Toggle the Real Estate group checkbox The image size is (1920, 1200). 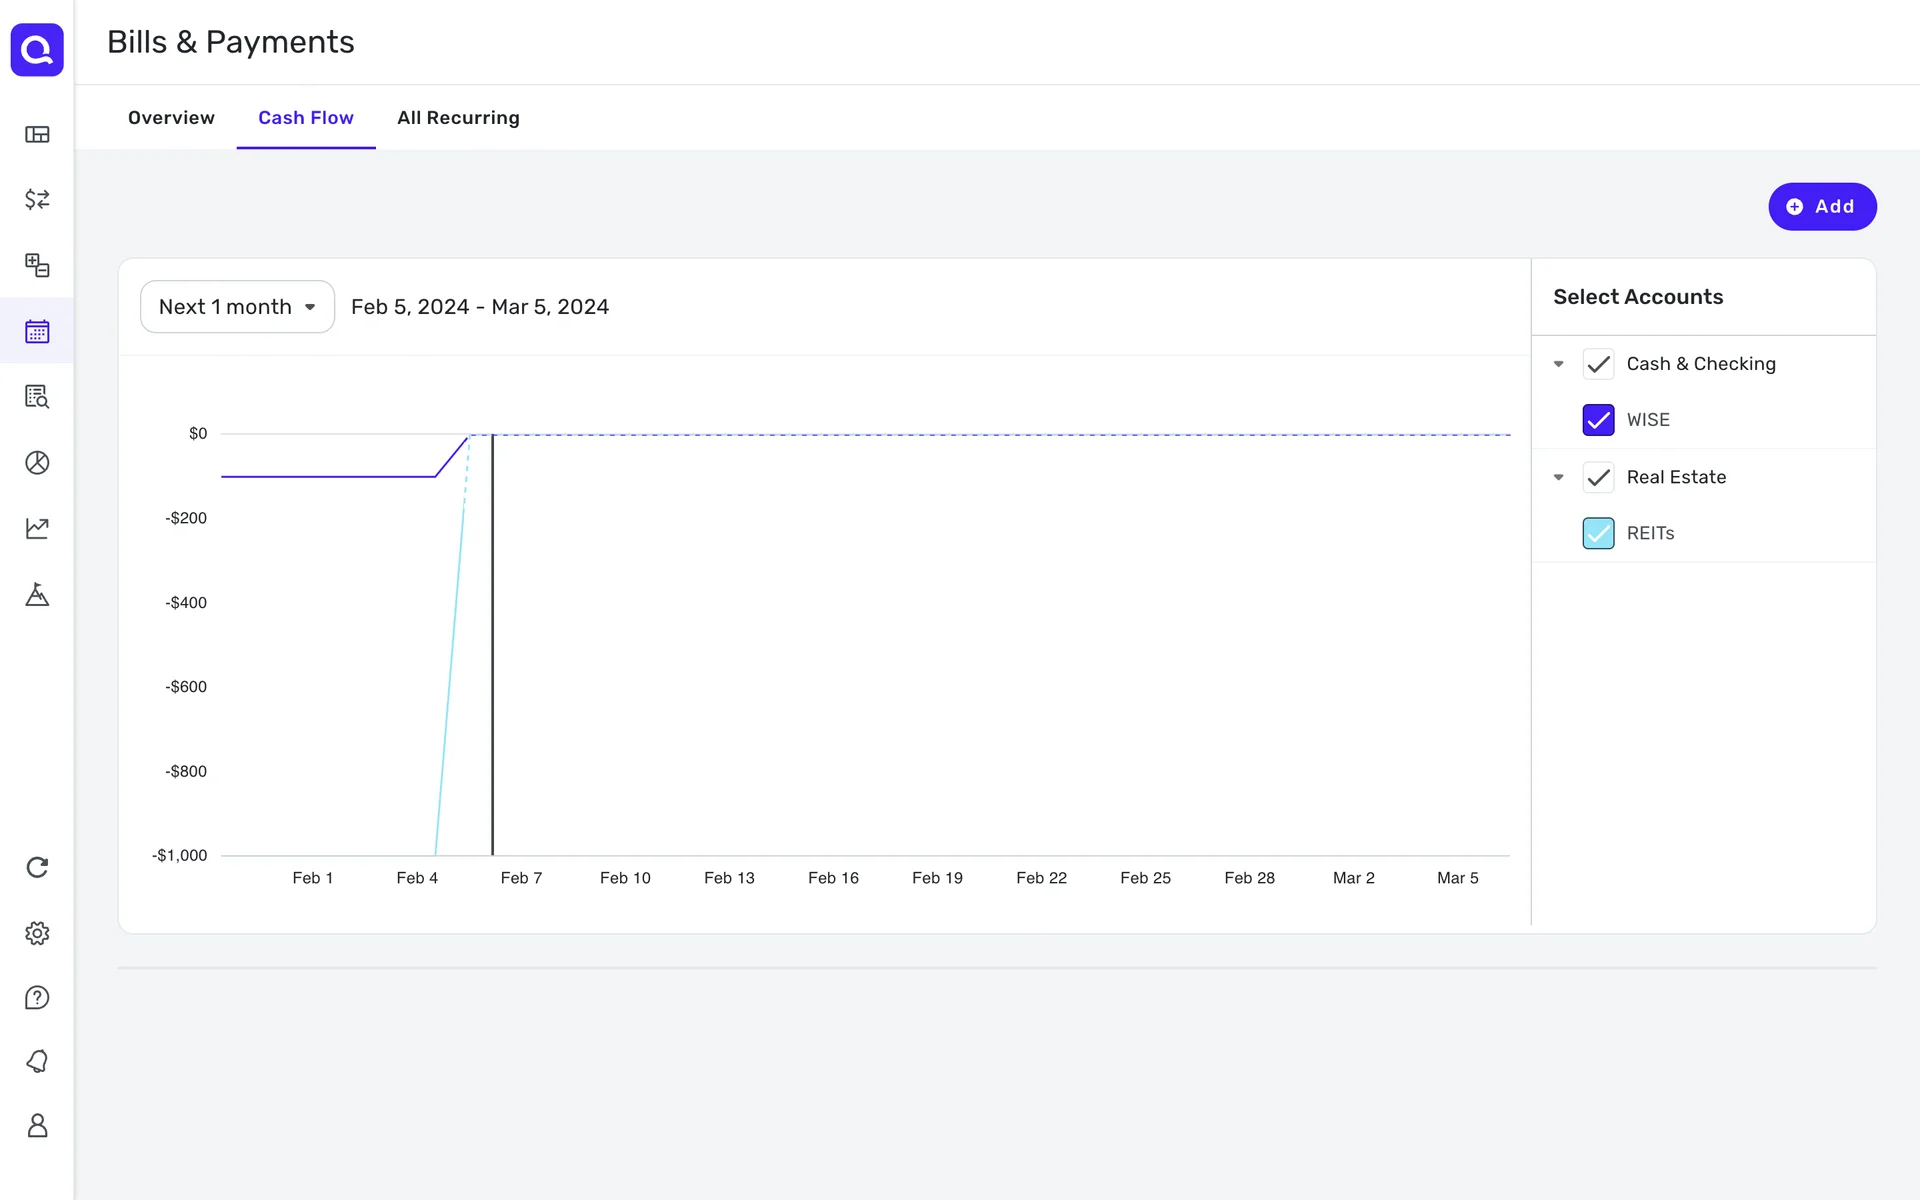pos(1598,477)
